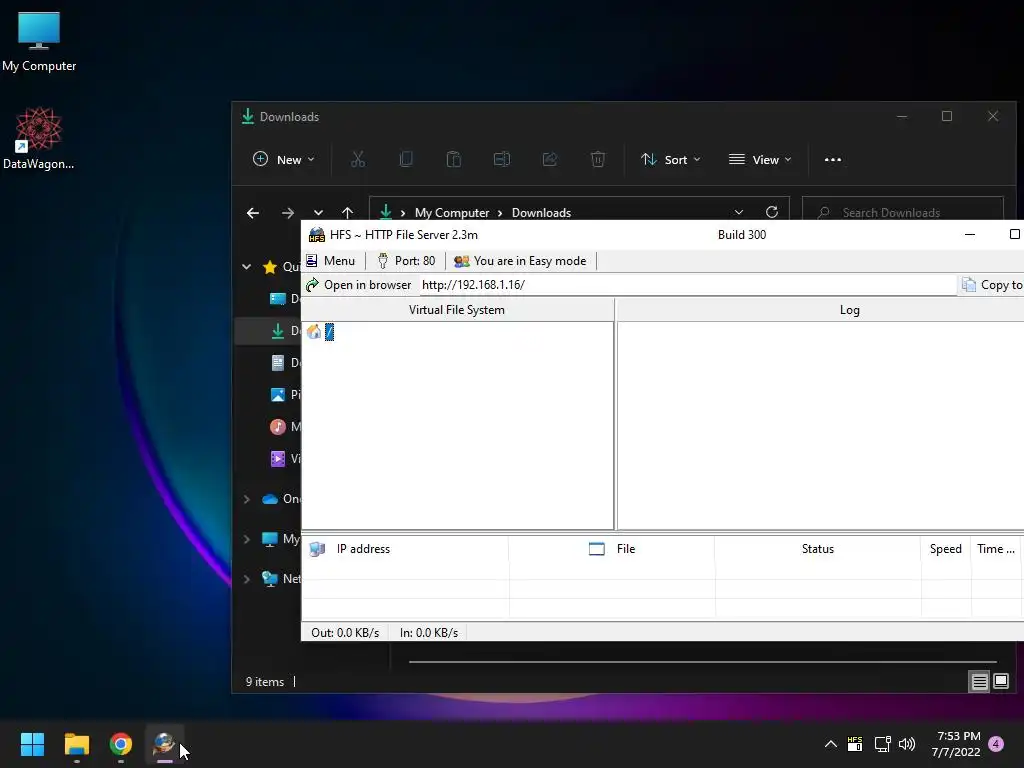Select the root home folder icon in Virtual File System
Screen dimensions: 1024x768
(x=313, y=332)
